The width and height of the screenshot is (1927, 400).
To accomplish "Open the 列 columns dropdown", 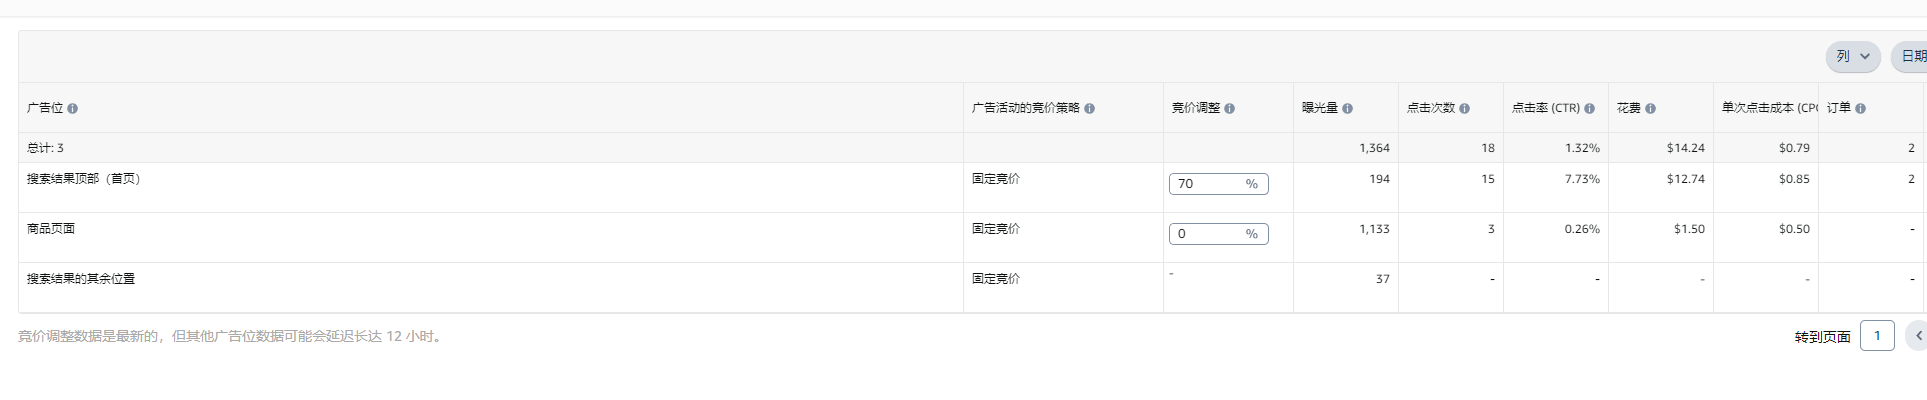I will 1853,56.
